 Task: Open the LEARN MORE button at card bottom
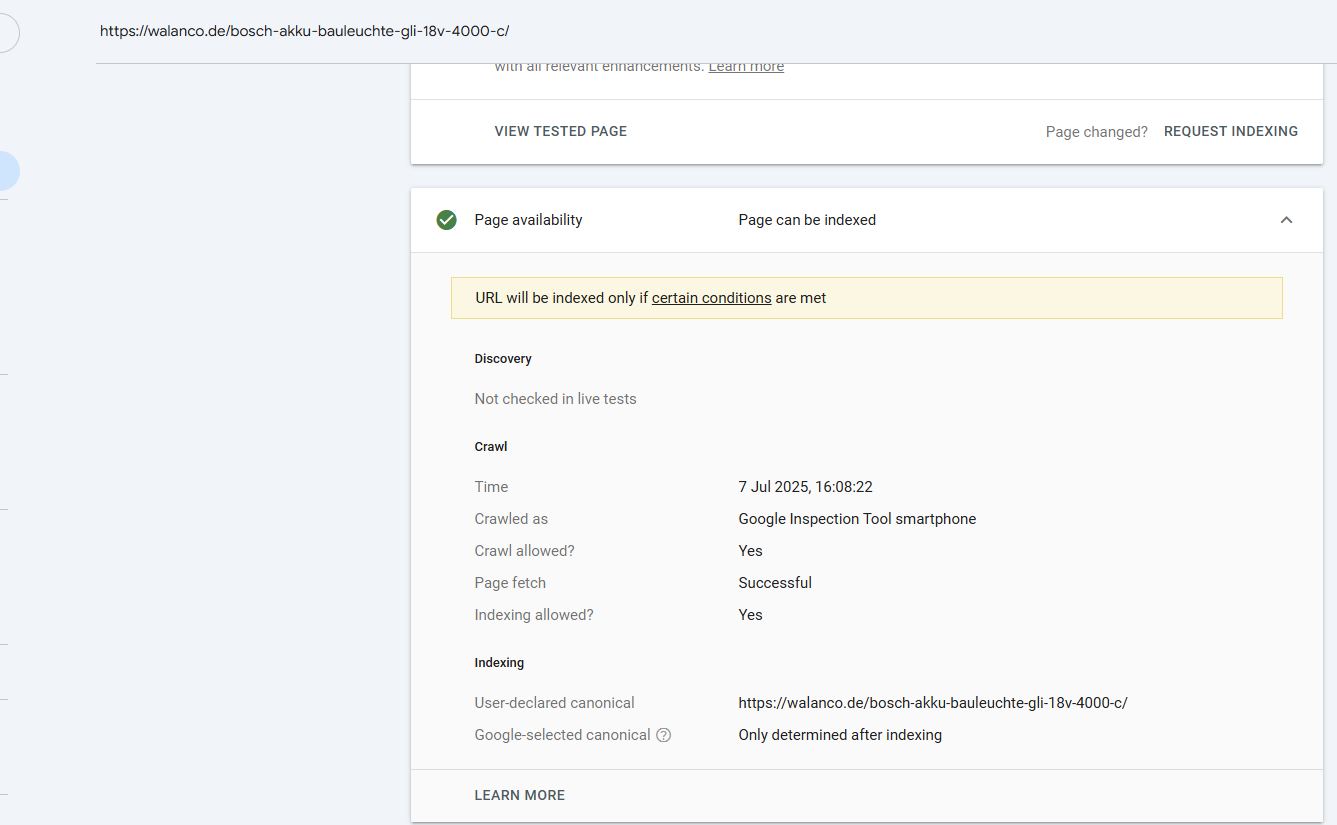coord(519,795)
